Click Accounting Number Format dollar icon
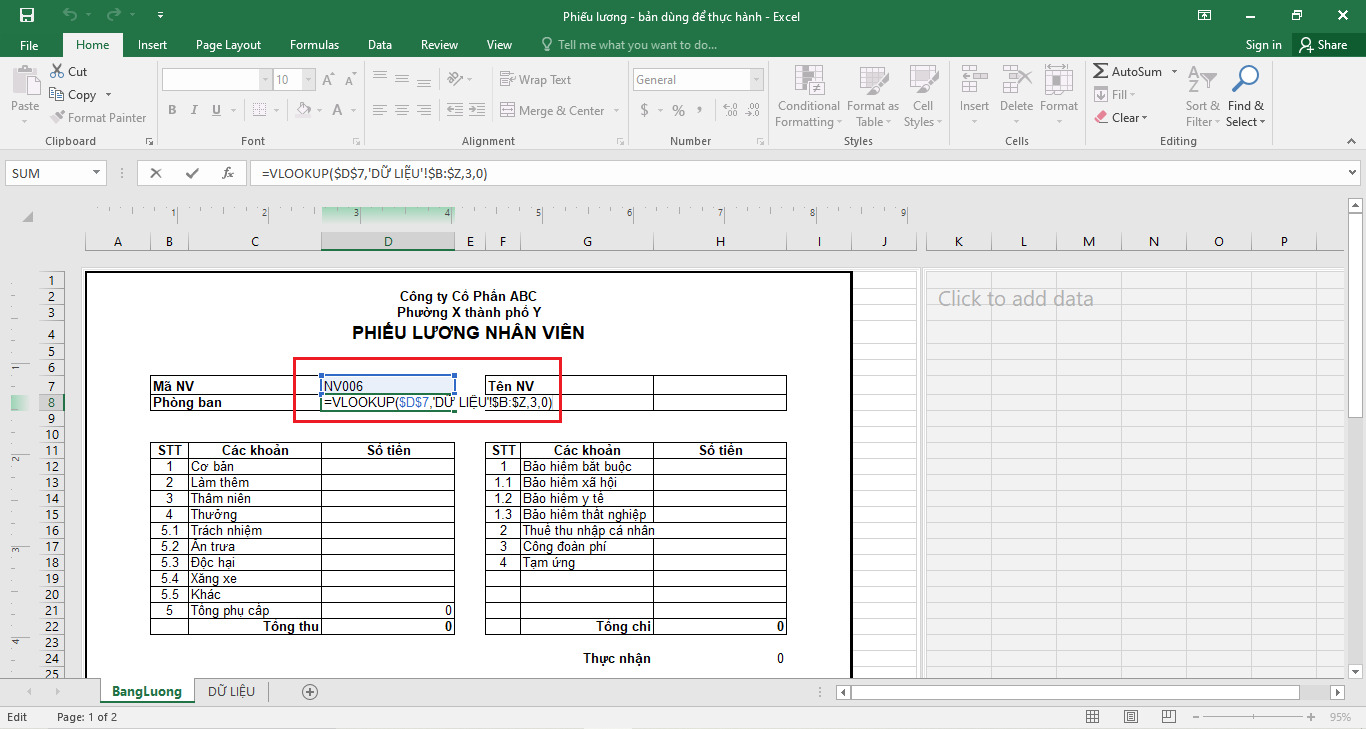The width and height of the screenshot is (1366, 729). 644,110
